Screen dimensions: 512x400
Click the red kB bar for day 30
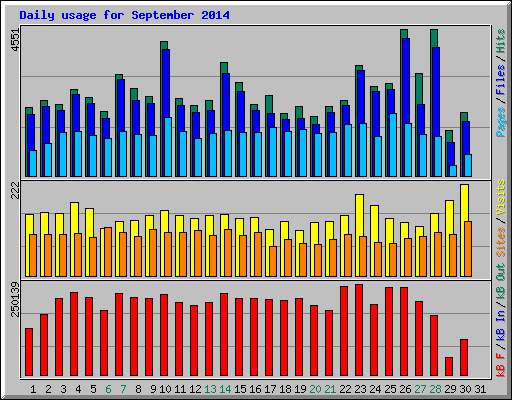(x=464, y=358)
